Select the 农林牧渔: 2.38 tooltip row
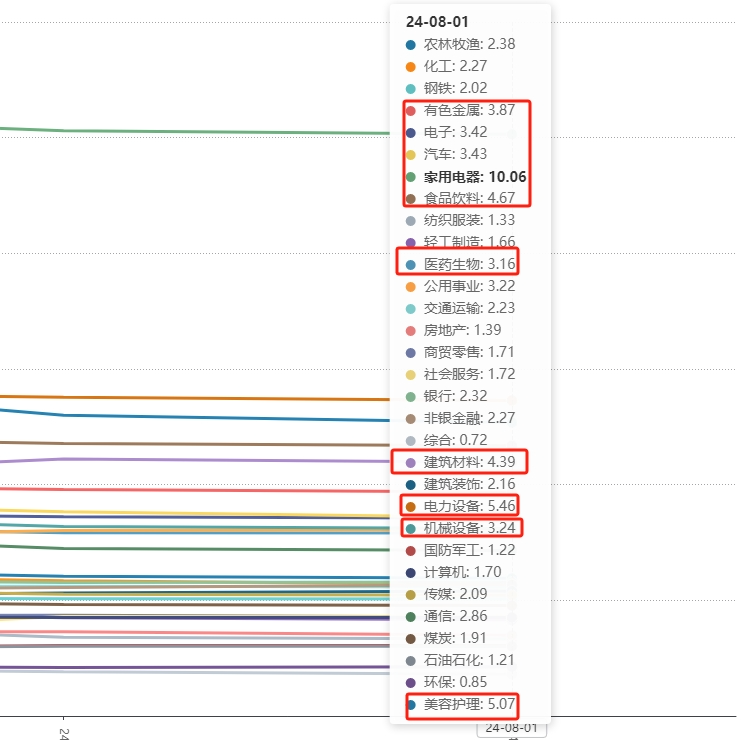This screenshot has width=756, height=740. click(460, 44)
